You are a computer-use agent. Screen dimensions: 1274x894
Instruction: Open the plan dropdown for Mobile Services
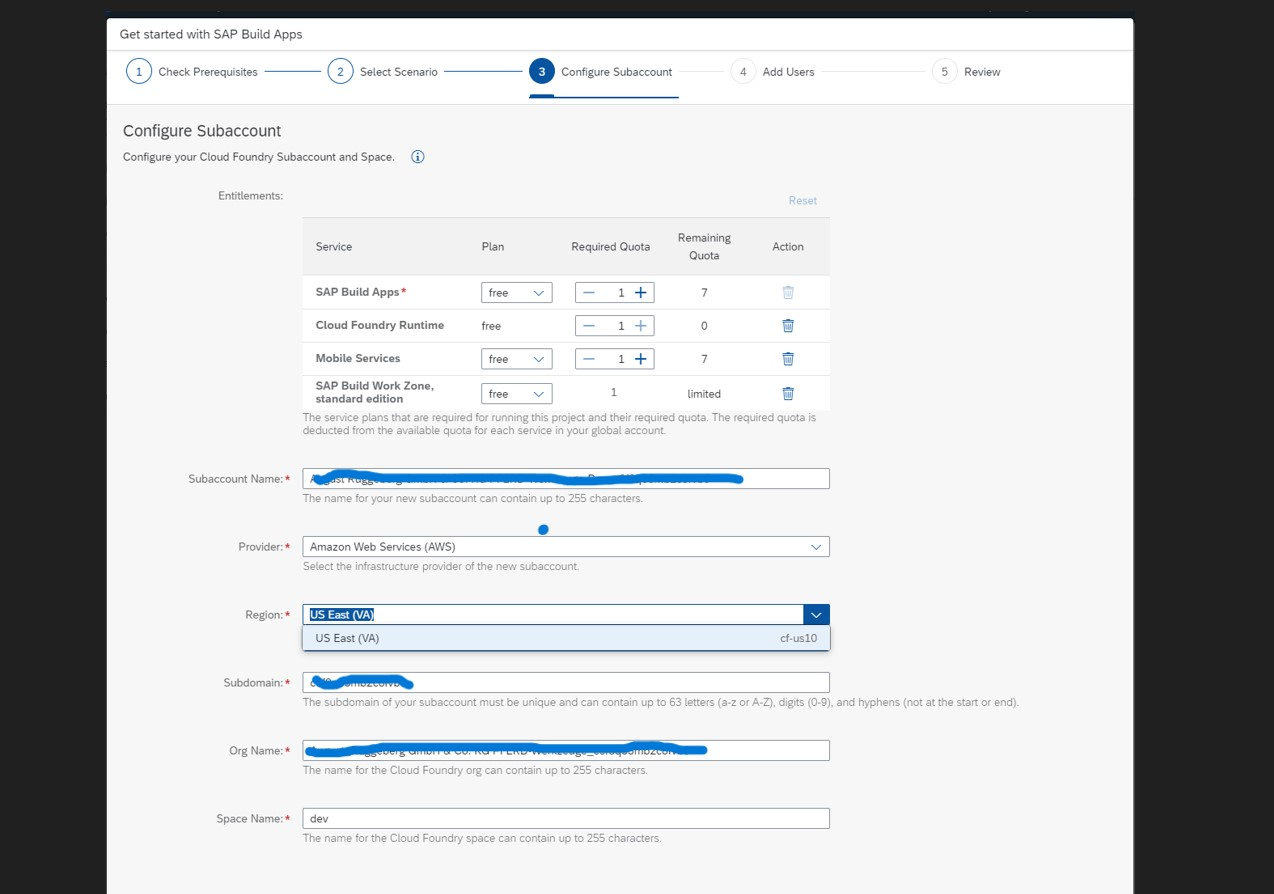click(516, 359)
